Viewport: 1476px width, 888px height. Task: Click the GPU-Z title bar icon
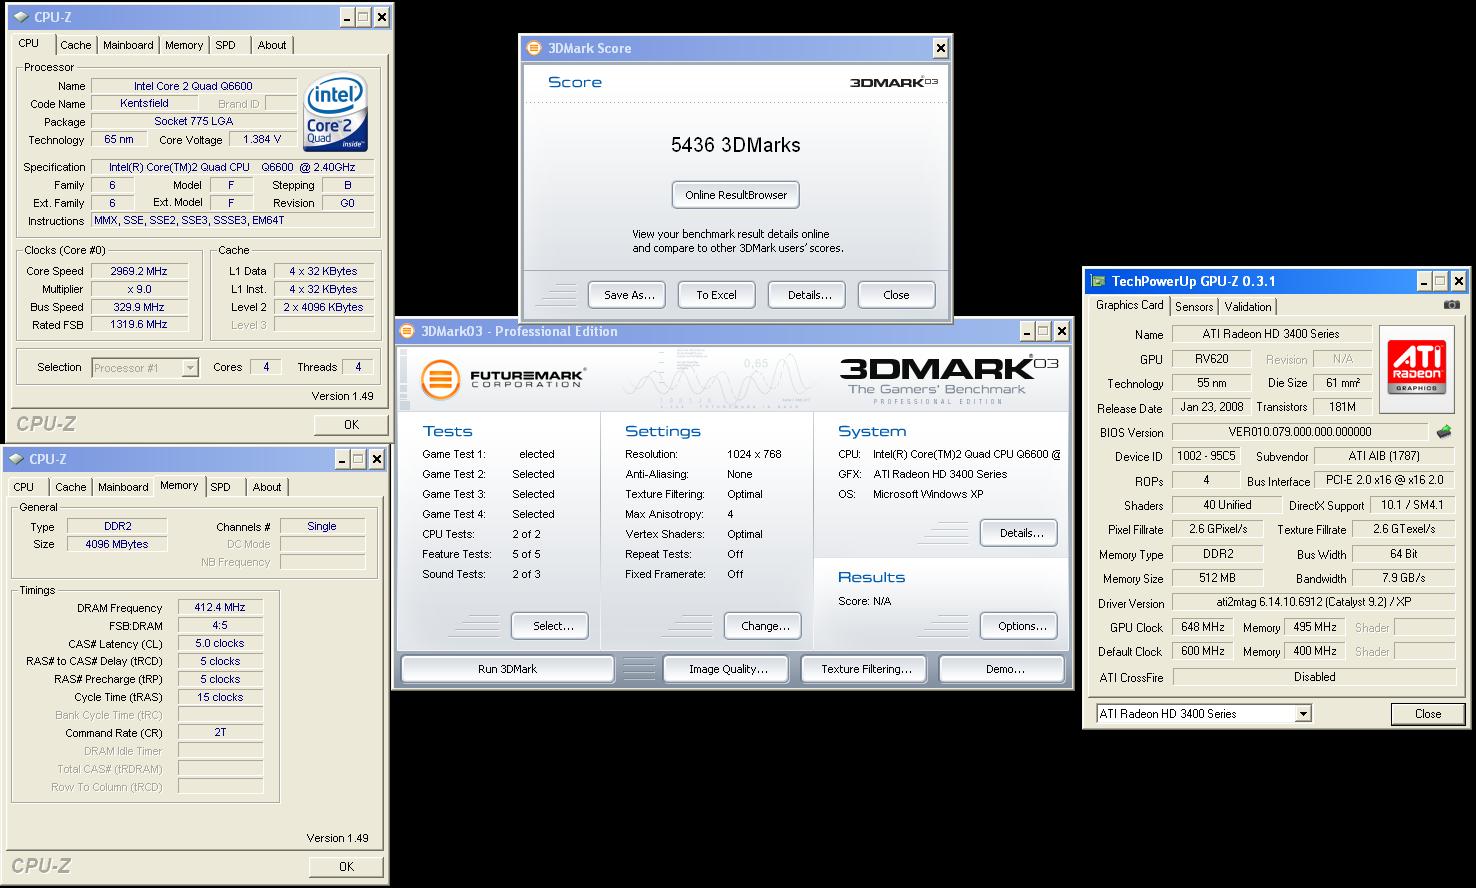click(1098, 282)
